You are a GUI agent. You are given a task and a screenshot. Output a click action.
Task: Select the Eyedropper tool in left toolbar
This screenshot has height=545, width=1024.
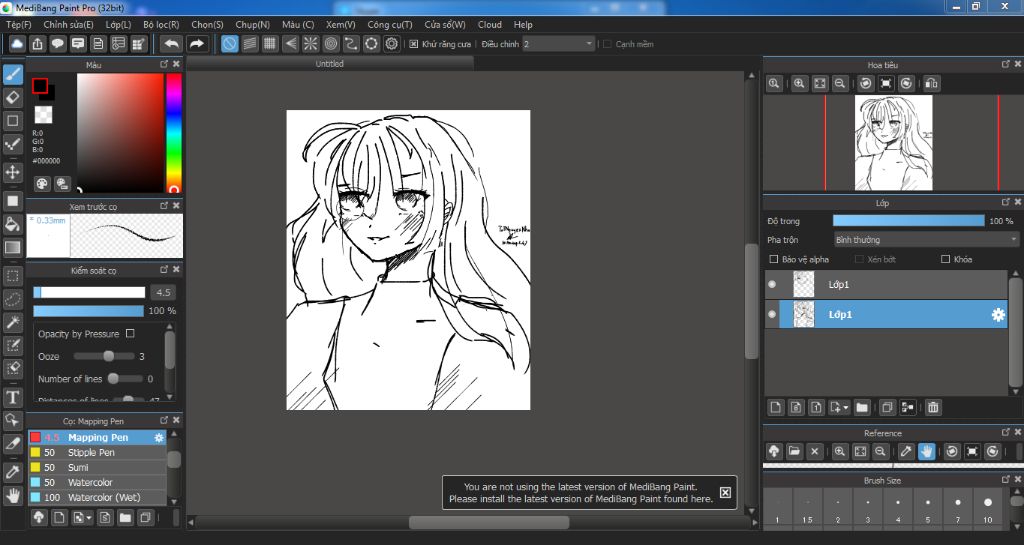[12, 472]
